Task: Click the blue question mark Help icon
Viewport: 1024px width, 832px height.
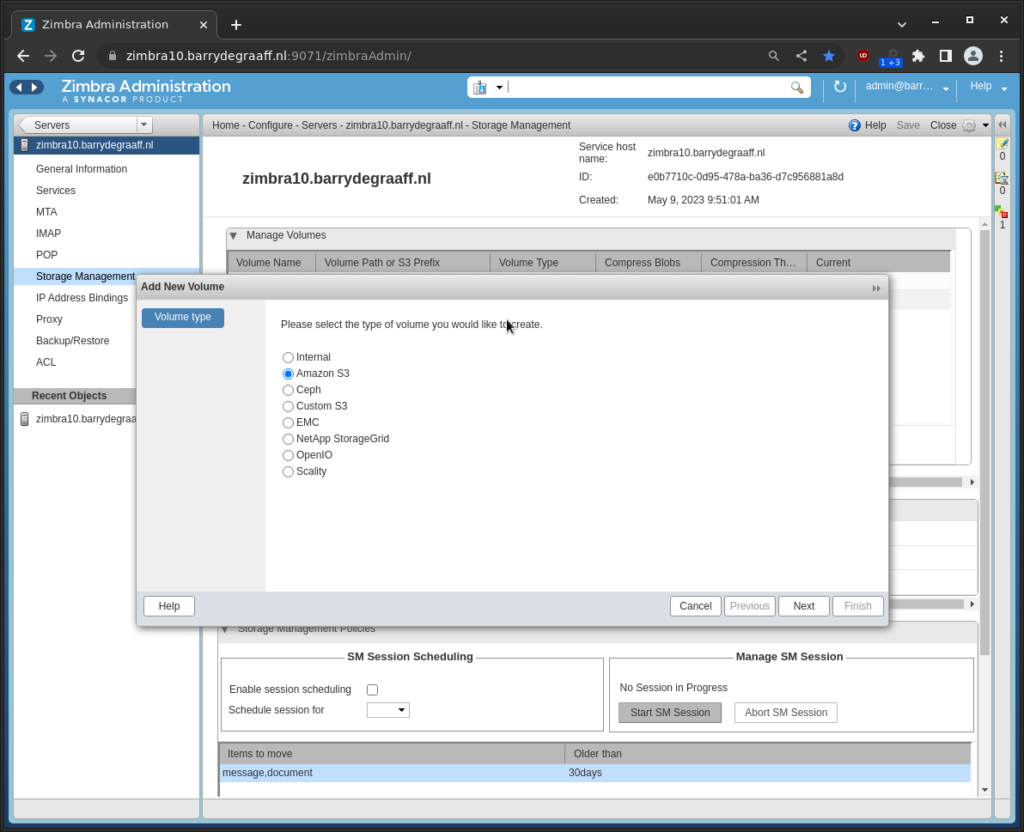Action: click(x=854, y=125)
